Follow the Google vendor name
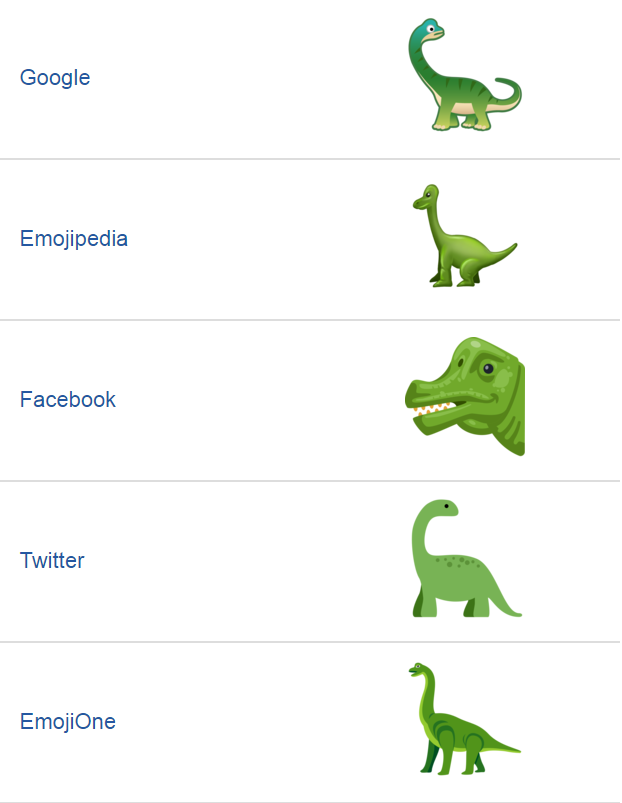The image size is (622, 803). (55, 78)
